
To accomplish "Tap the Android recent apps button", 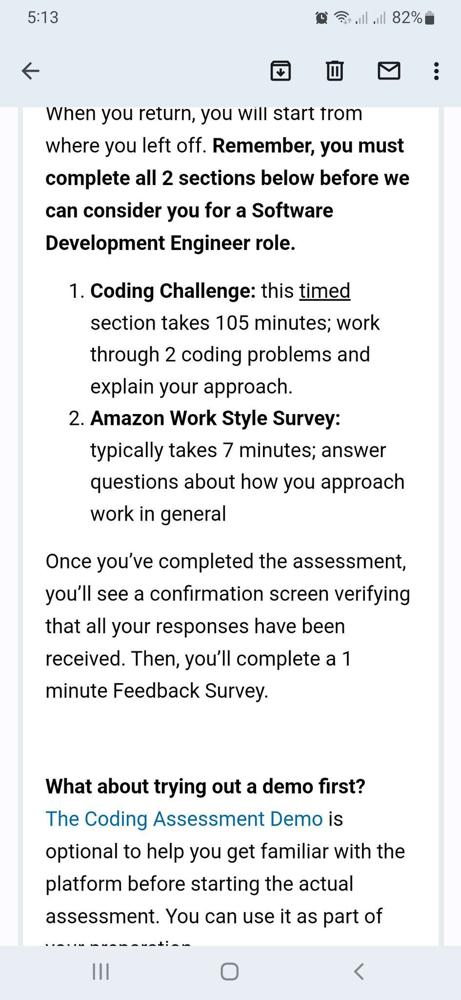I will point(101,971).
